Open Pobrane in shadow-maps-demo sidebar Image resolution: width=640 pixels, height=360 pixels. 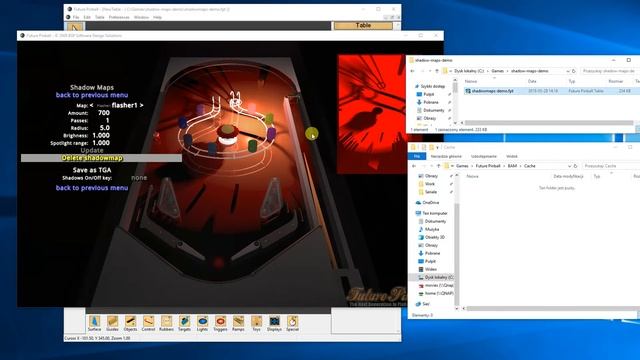[x=431, y=102]
